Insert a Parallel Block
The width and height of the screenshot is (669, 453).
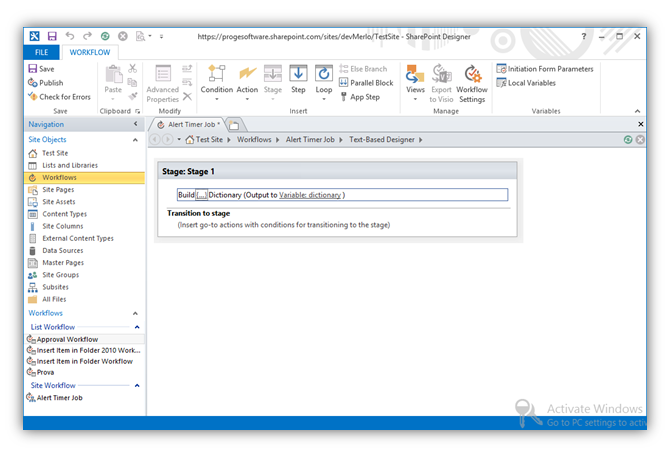[x=366, y=83]
